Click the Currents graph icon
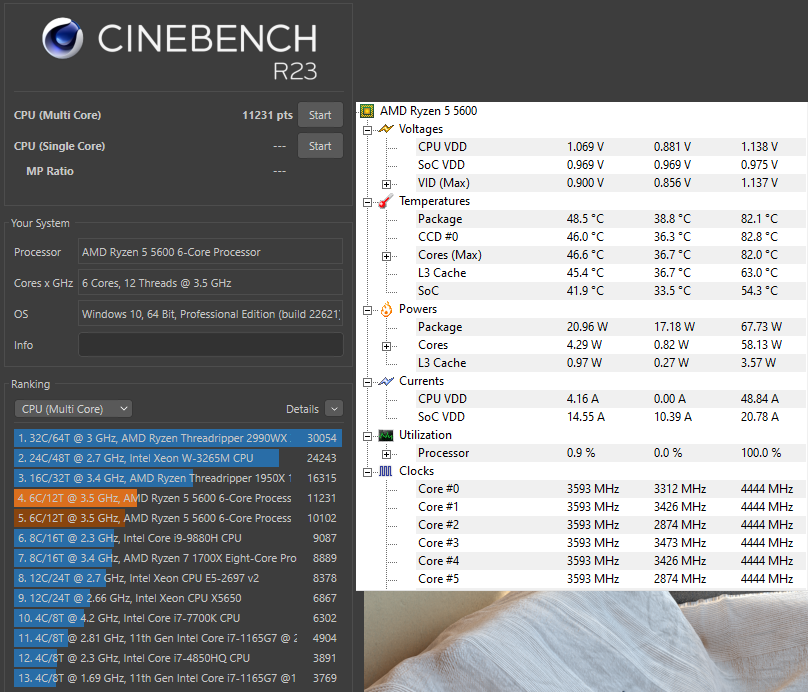 coord(386,381)
